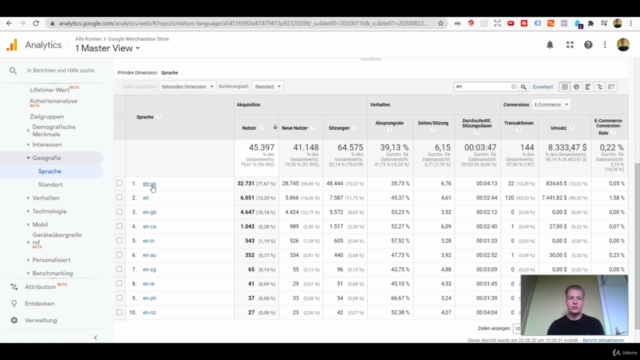The image size is (640, 360).
Task: Click the page vertical scrollbar
Action: click(637, 246)
